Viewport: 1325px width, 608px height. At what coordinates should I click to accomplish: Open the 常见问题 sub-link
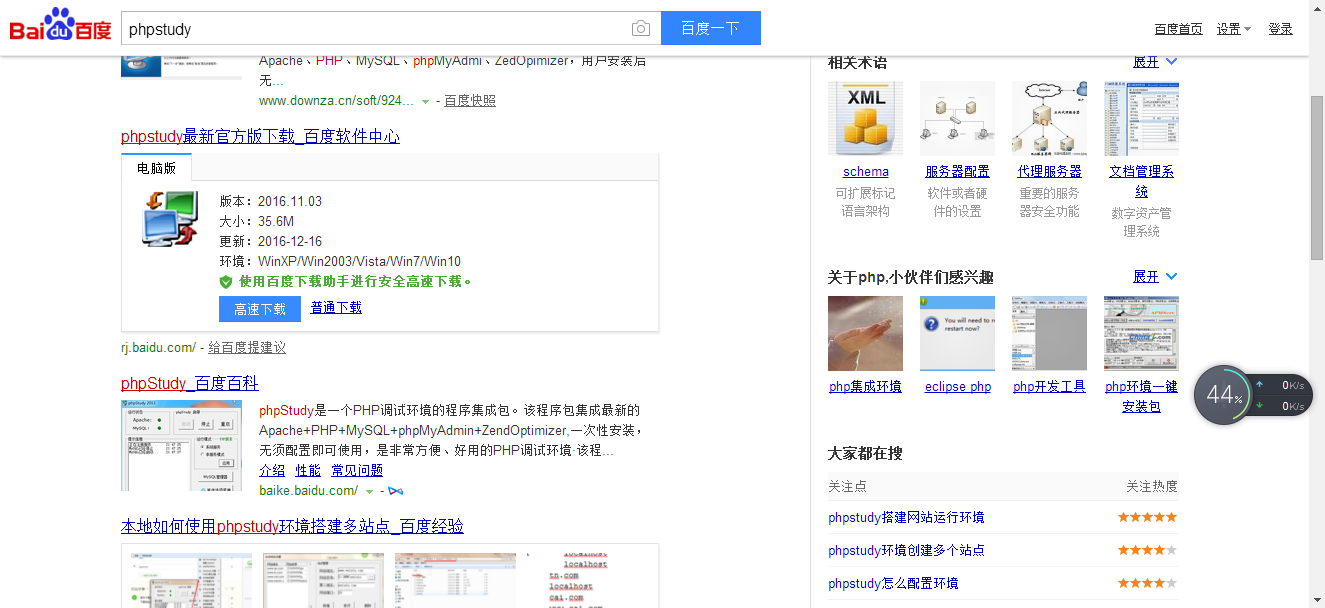(x=357, y=471)
